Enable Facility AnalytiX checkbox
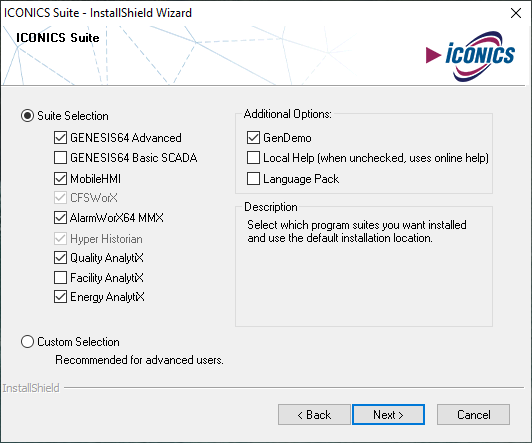532x443 pixels. pos(60,278)
